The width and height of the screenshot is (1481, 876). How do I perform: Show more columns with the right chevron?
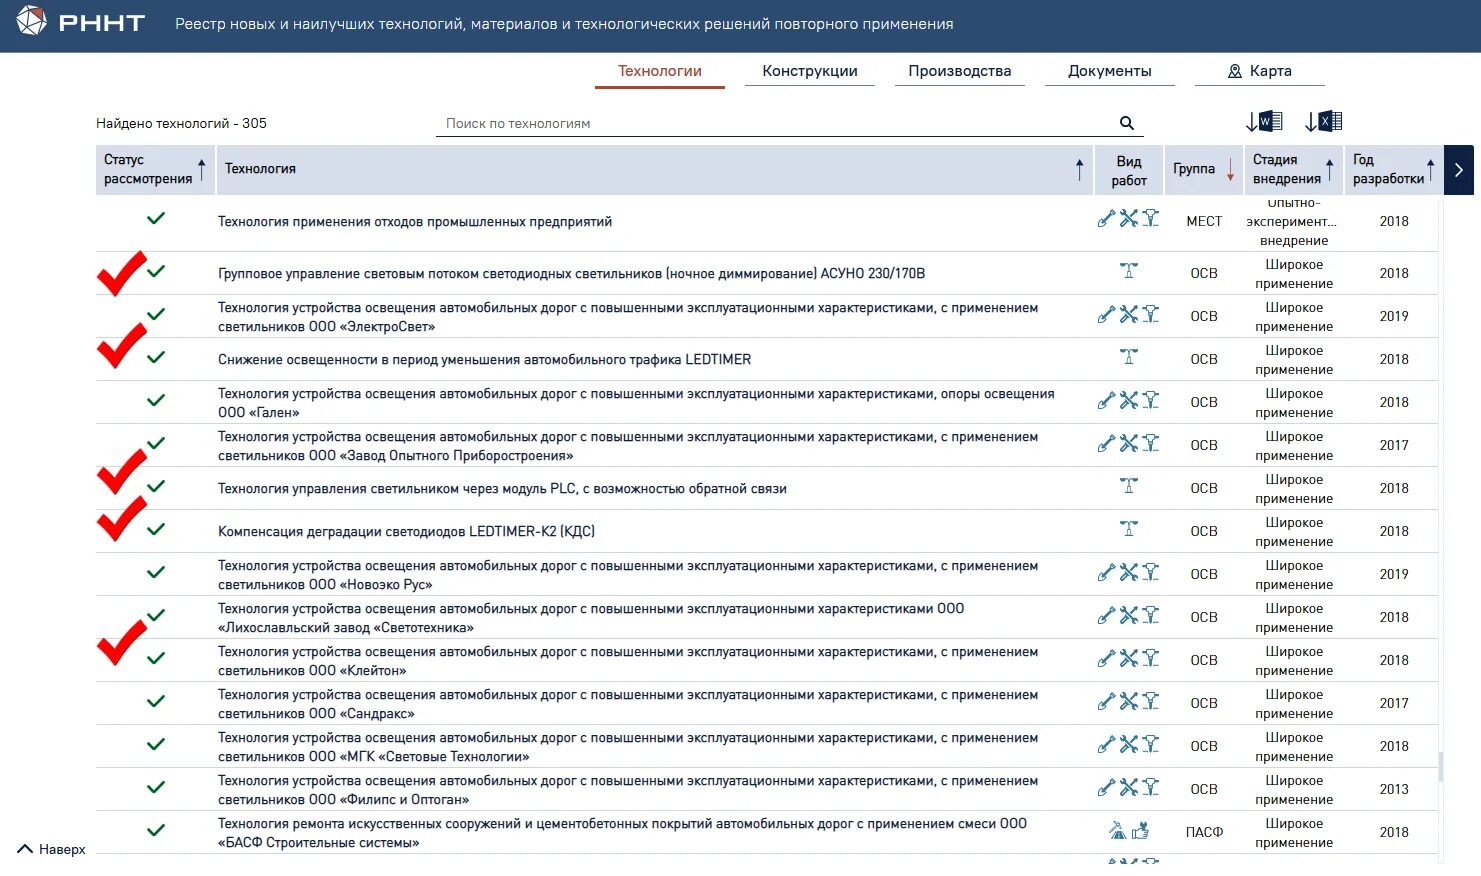(1459, 170)
